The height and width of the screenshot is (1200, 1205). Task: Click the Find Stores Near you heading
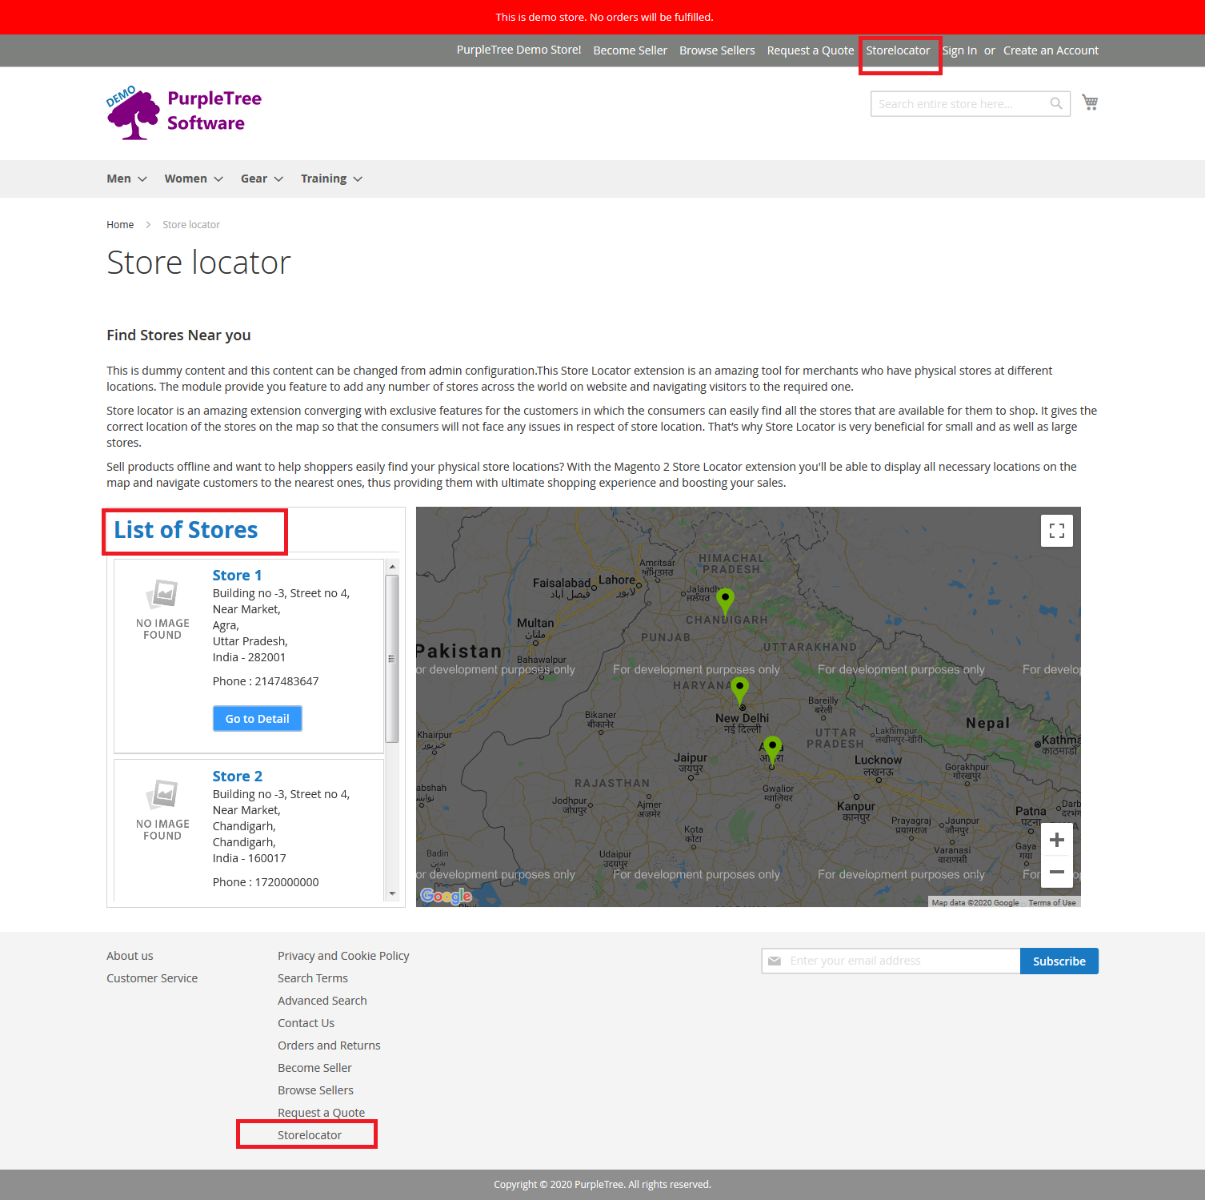(x=179, y=335)
